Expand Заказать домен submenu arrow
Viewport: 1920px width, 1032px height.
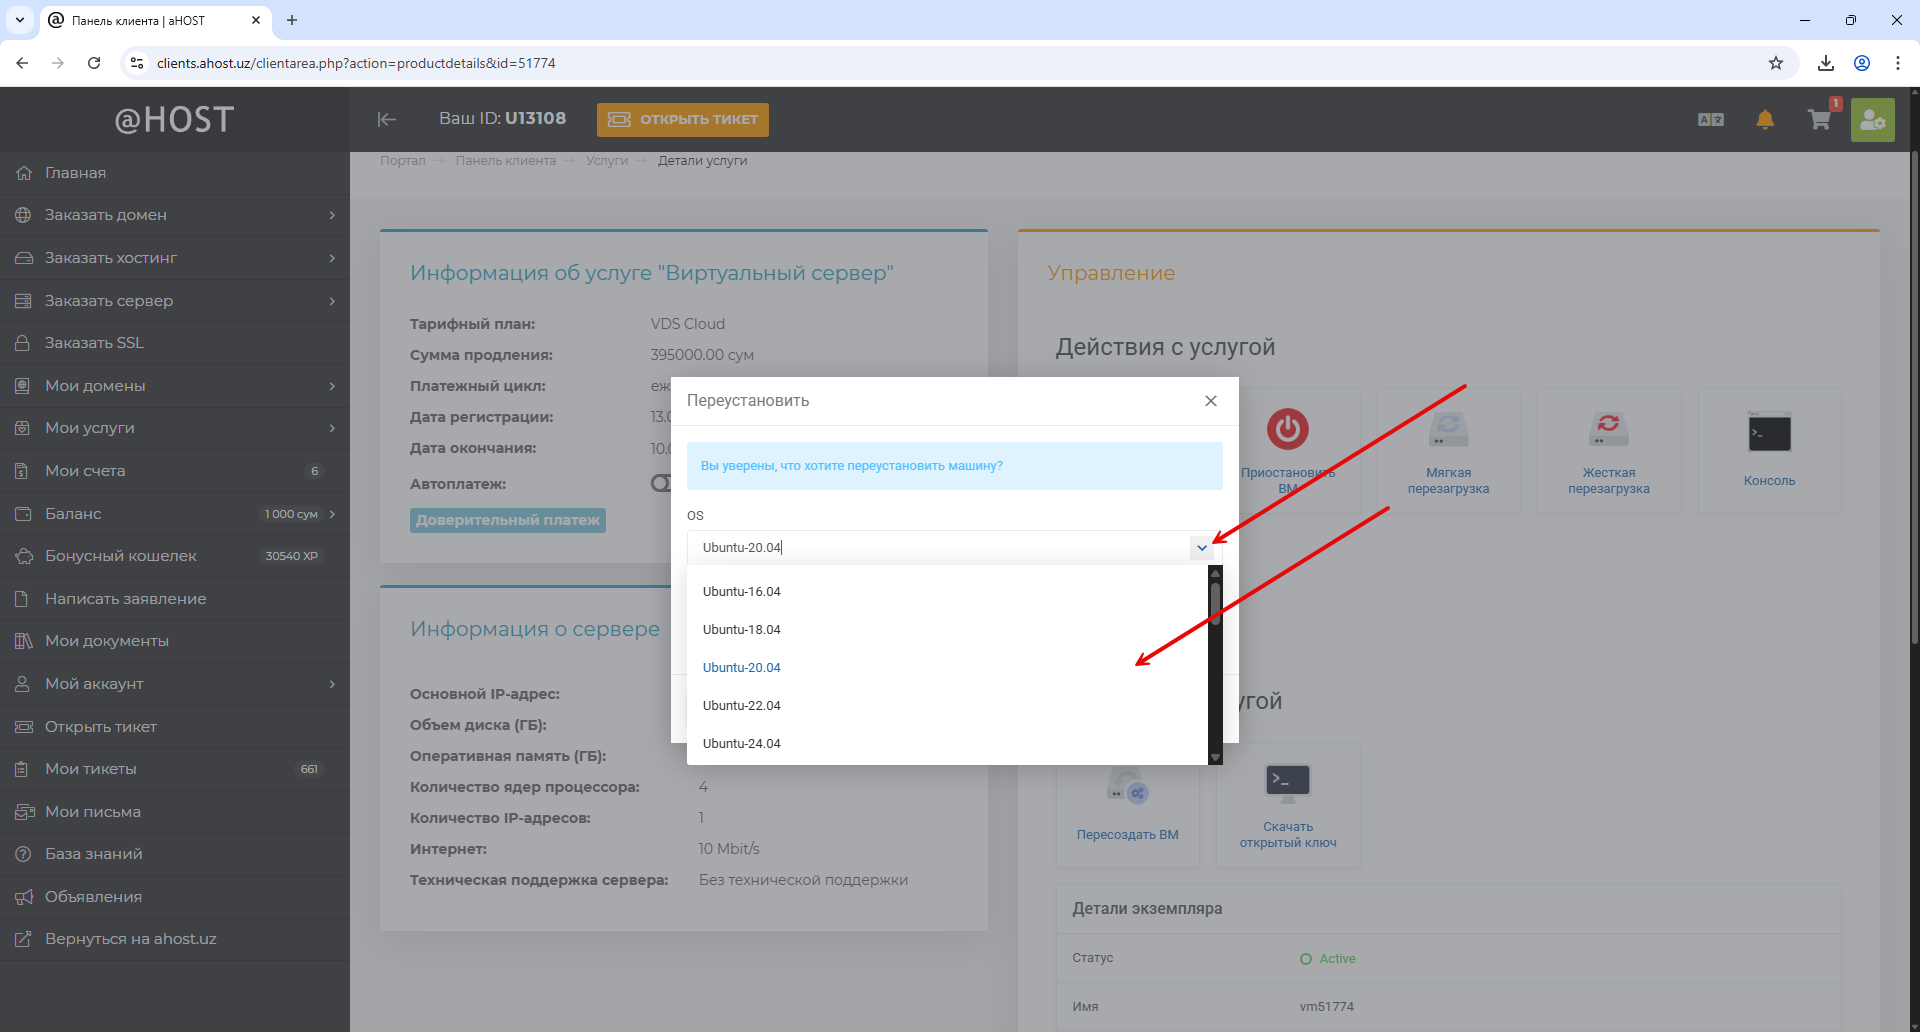click(332, 215)
